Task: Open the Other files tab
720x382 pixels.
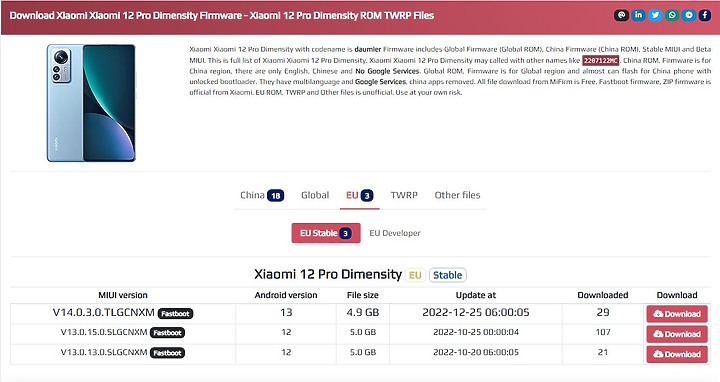Action: click(x=457, y=196)
